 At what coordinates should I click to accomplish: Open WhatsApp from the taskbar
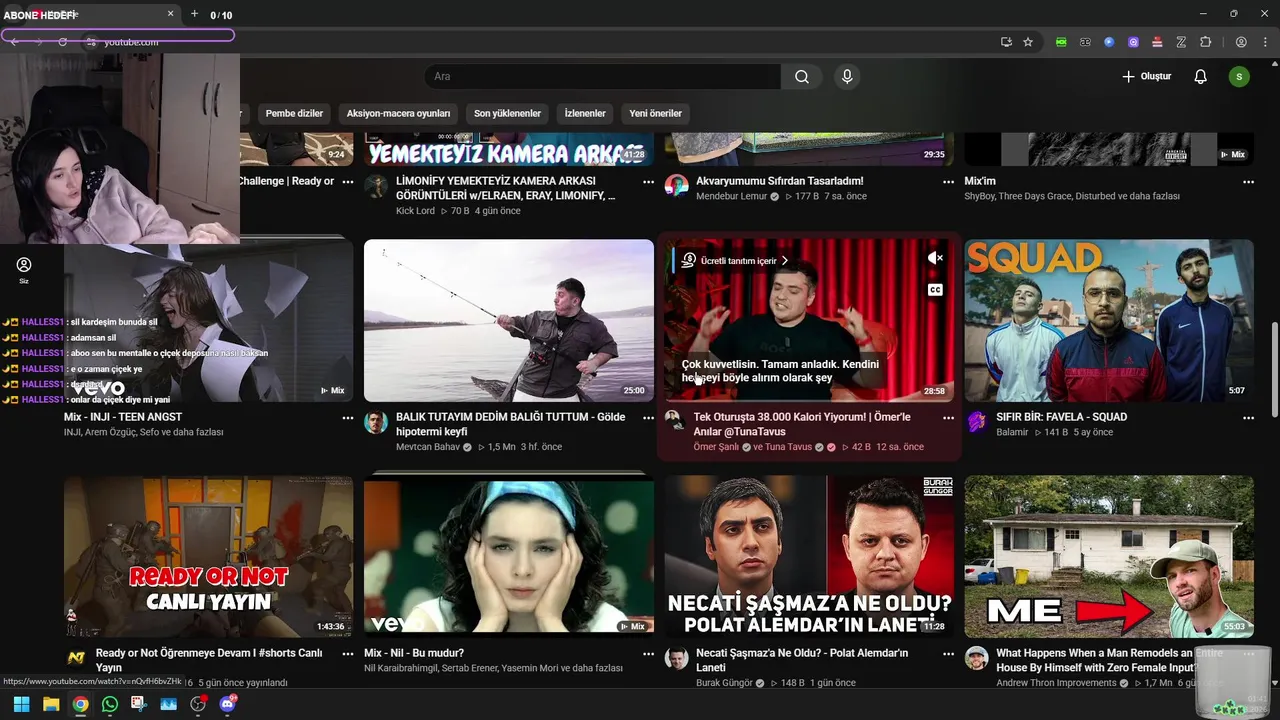click(110, 704)
